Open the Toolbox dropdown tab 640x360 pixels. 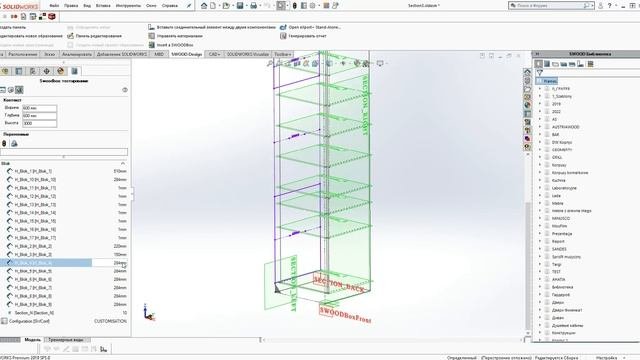[282, 54]
